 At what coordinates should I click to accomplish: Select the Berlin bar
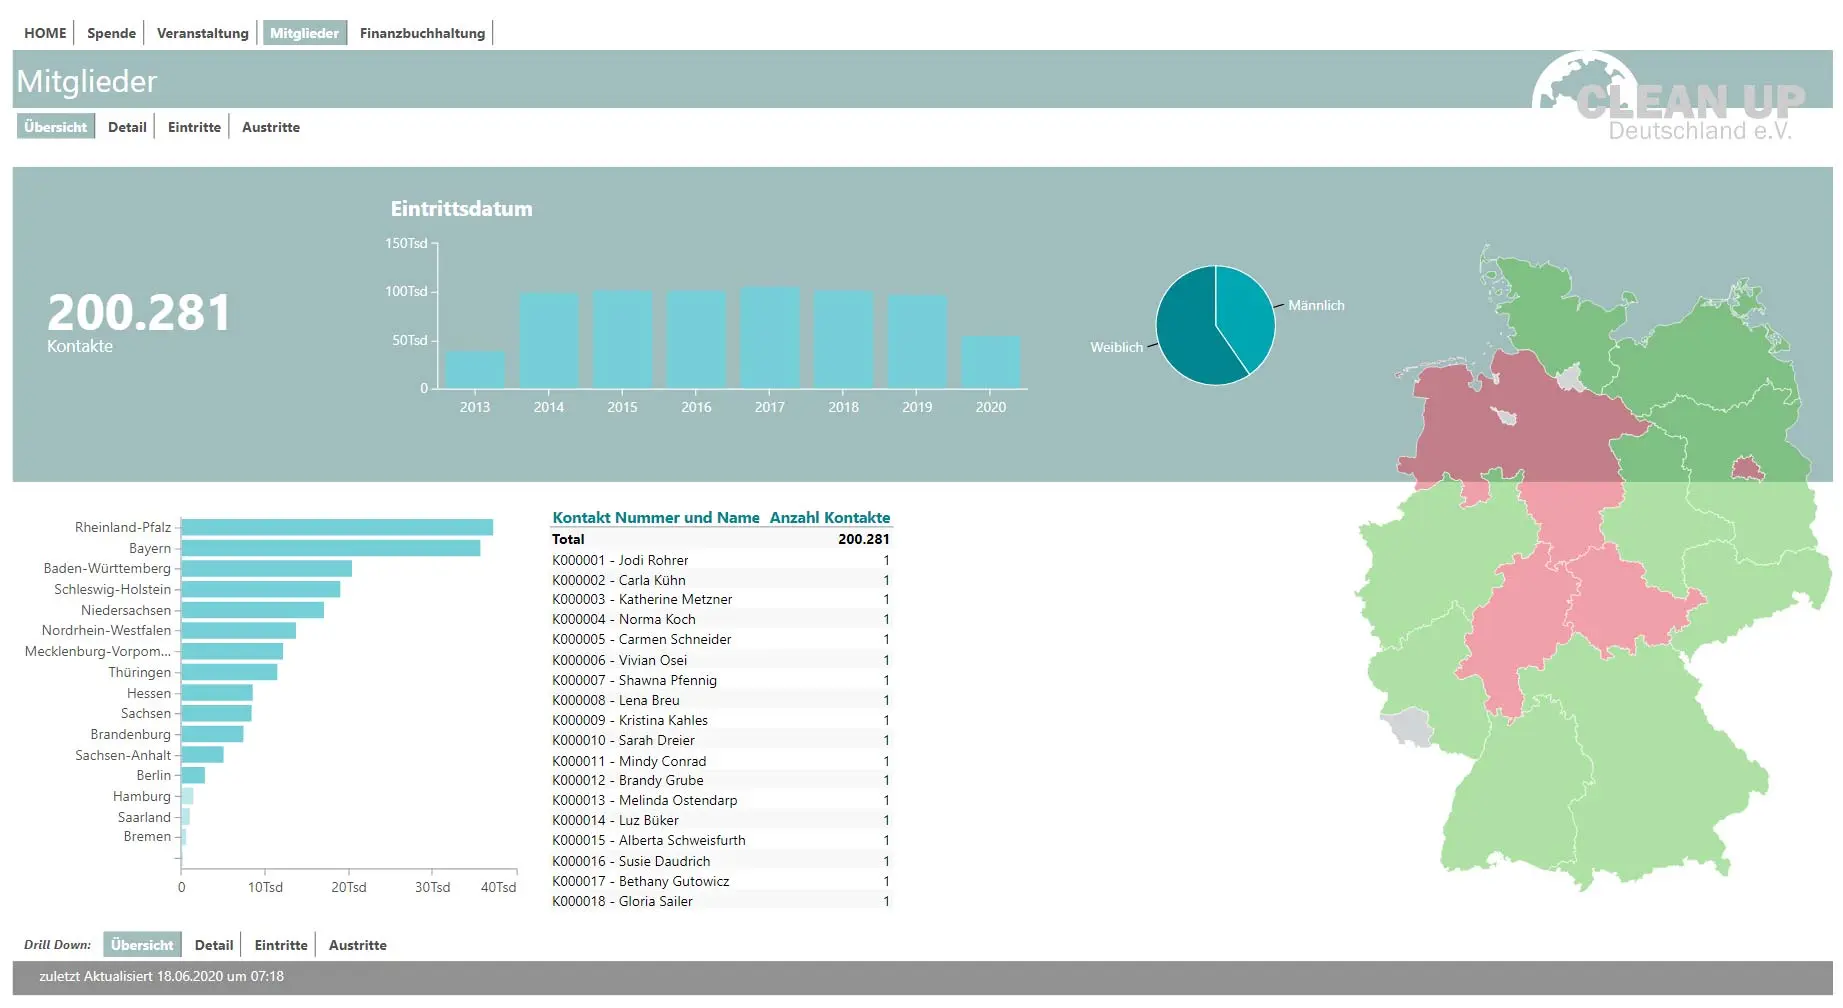click(193, 775)
